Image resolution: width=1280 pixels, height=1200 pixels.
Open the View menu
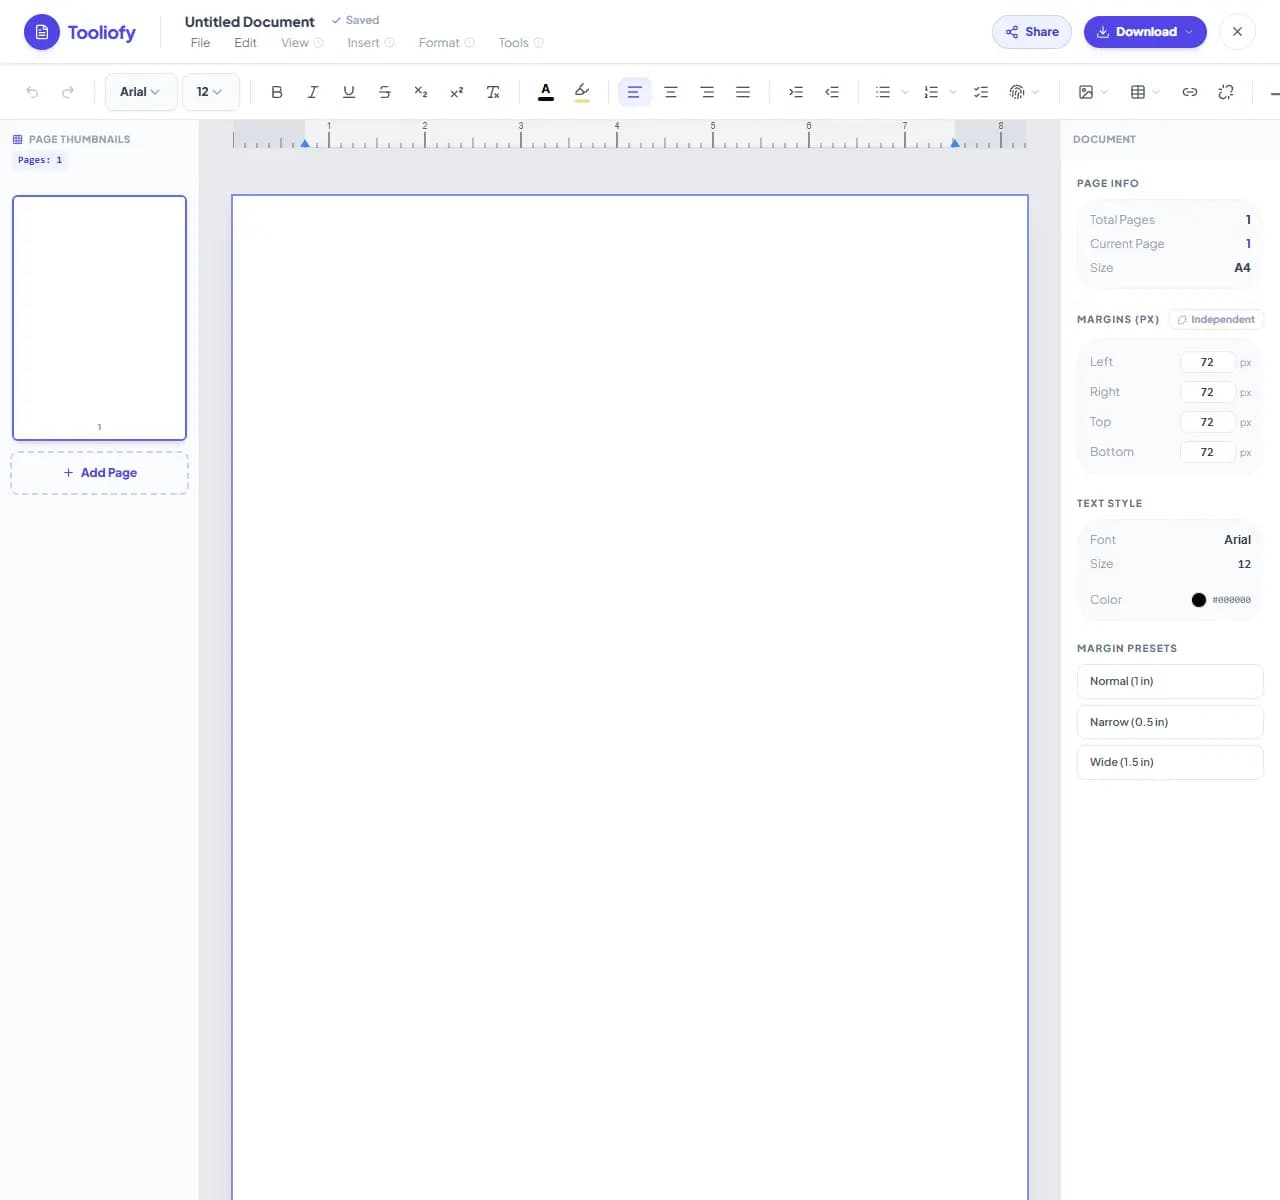pyautogui.click(x=295, y=43)
